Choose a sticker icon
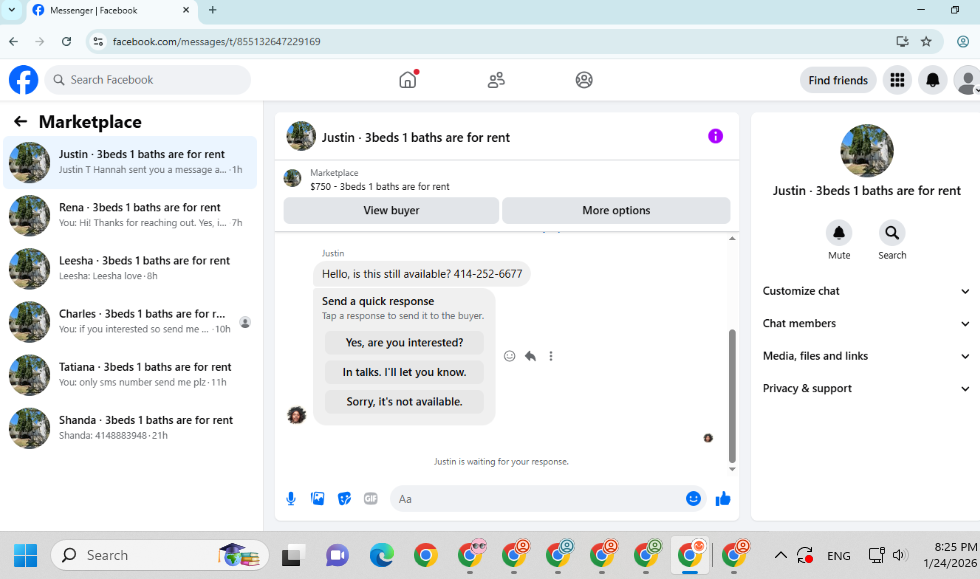This screenshot has width=980, height=579. click(x=344, y=498)
